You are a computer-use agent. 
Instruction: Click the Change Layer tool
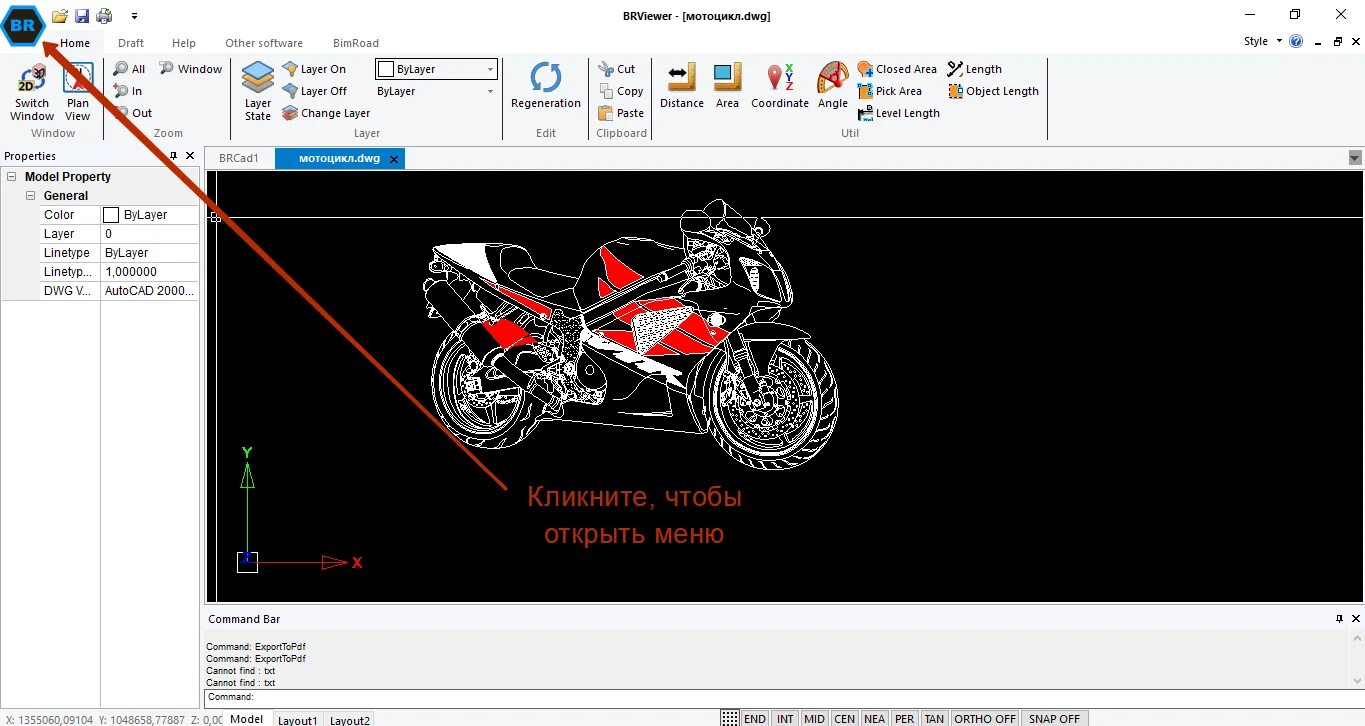pyautogui.click(x=326, y=113)
